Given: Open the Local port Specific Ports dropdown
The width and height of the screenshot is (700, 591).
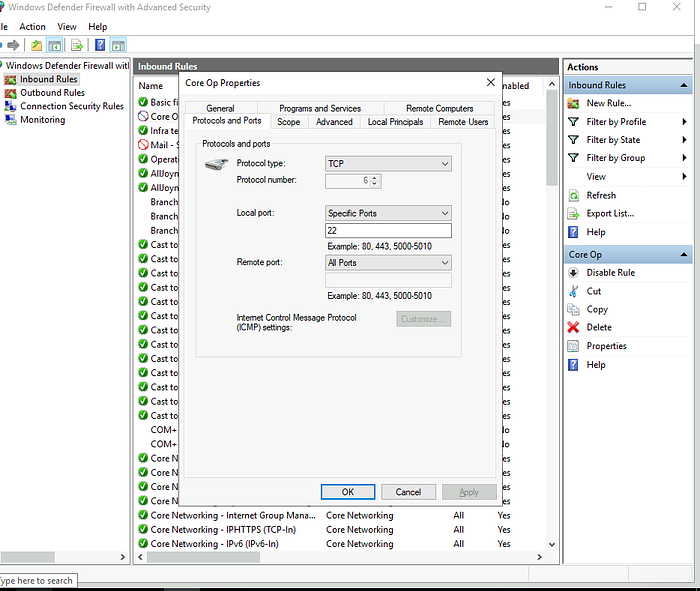Looking at the screenshot, I should point(388,213).
